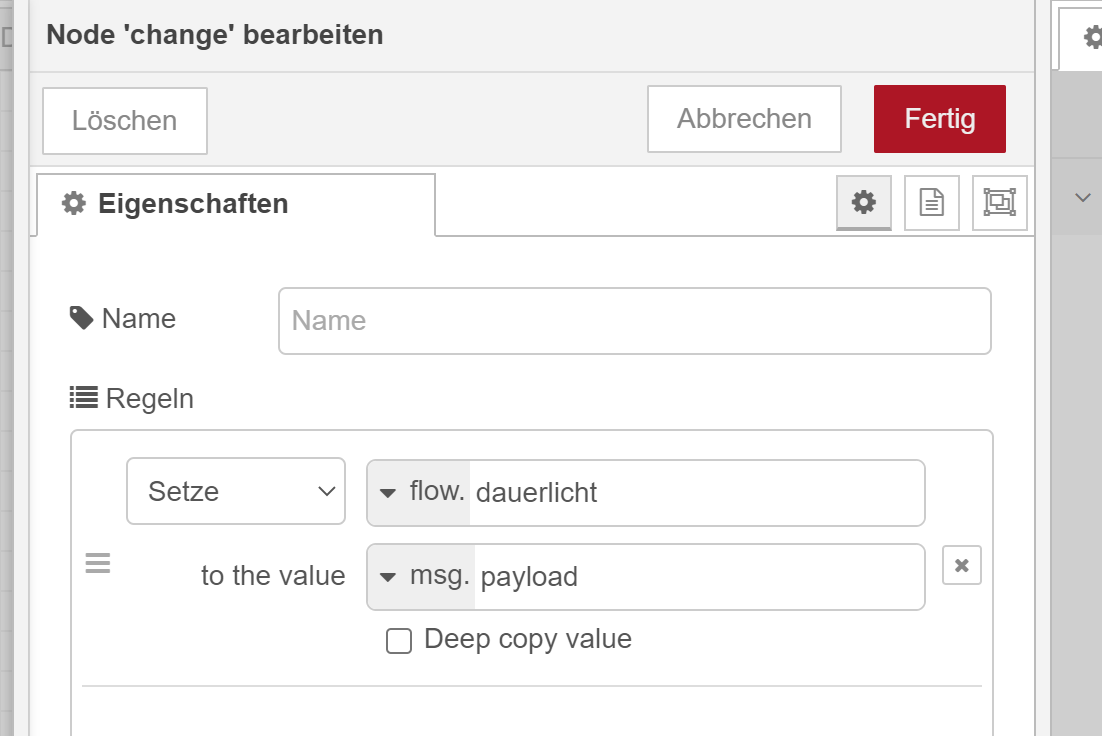The image size is (1102, 736).
Task: Open node appearance icon tab
Action: click(x=999, y=202)
